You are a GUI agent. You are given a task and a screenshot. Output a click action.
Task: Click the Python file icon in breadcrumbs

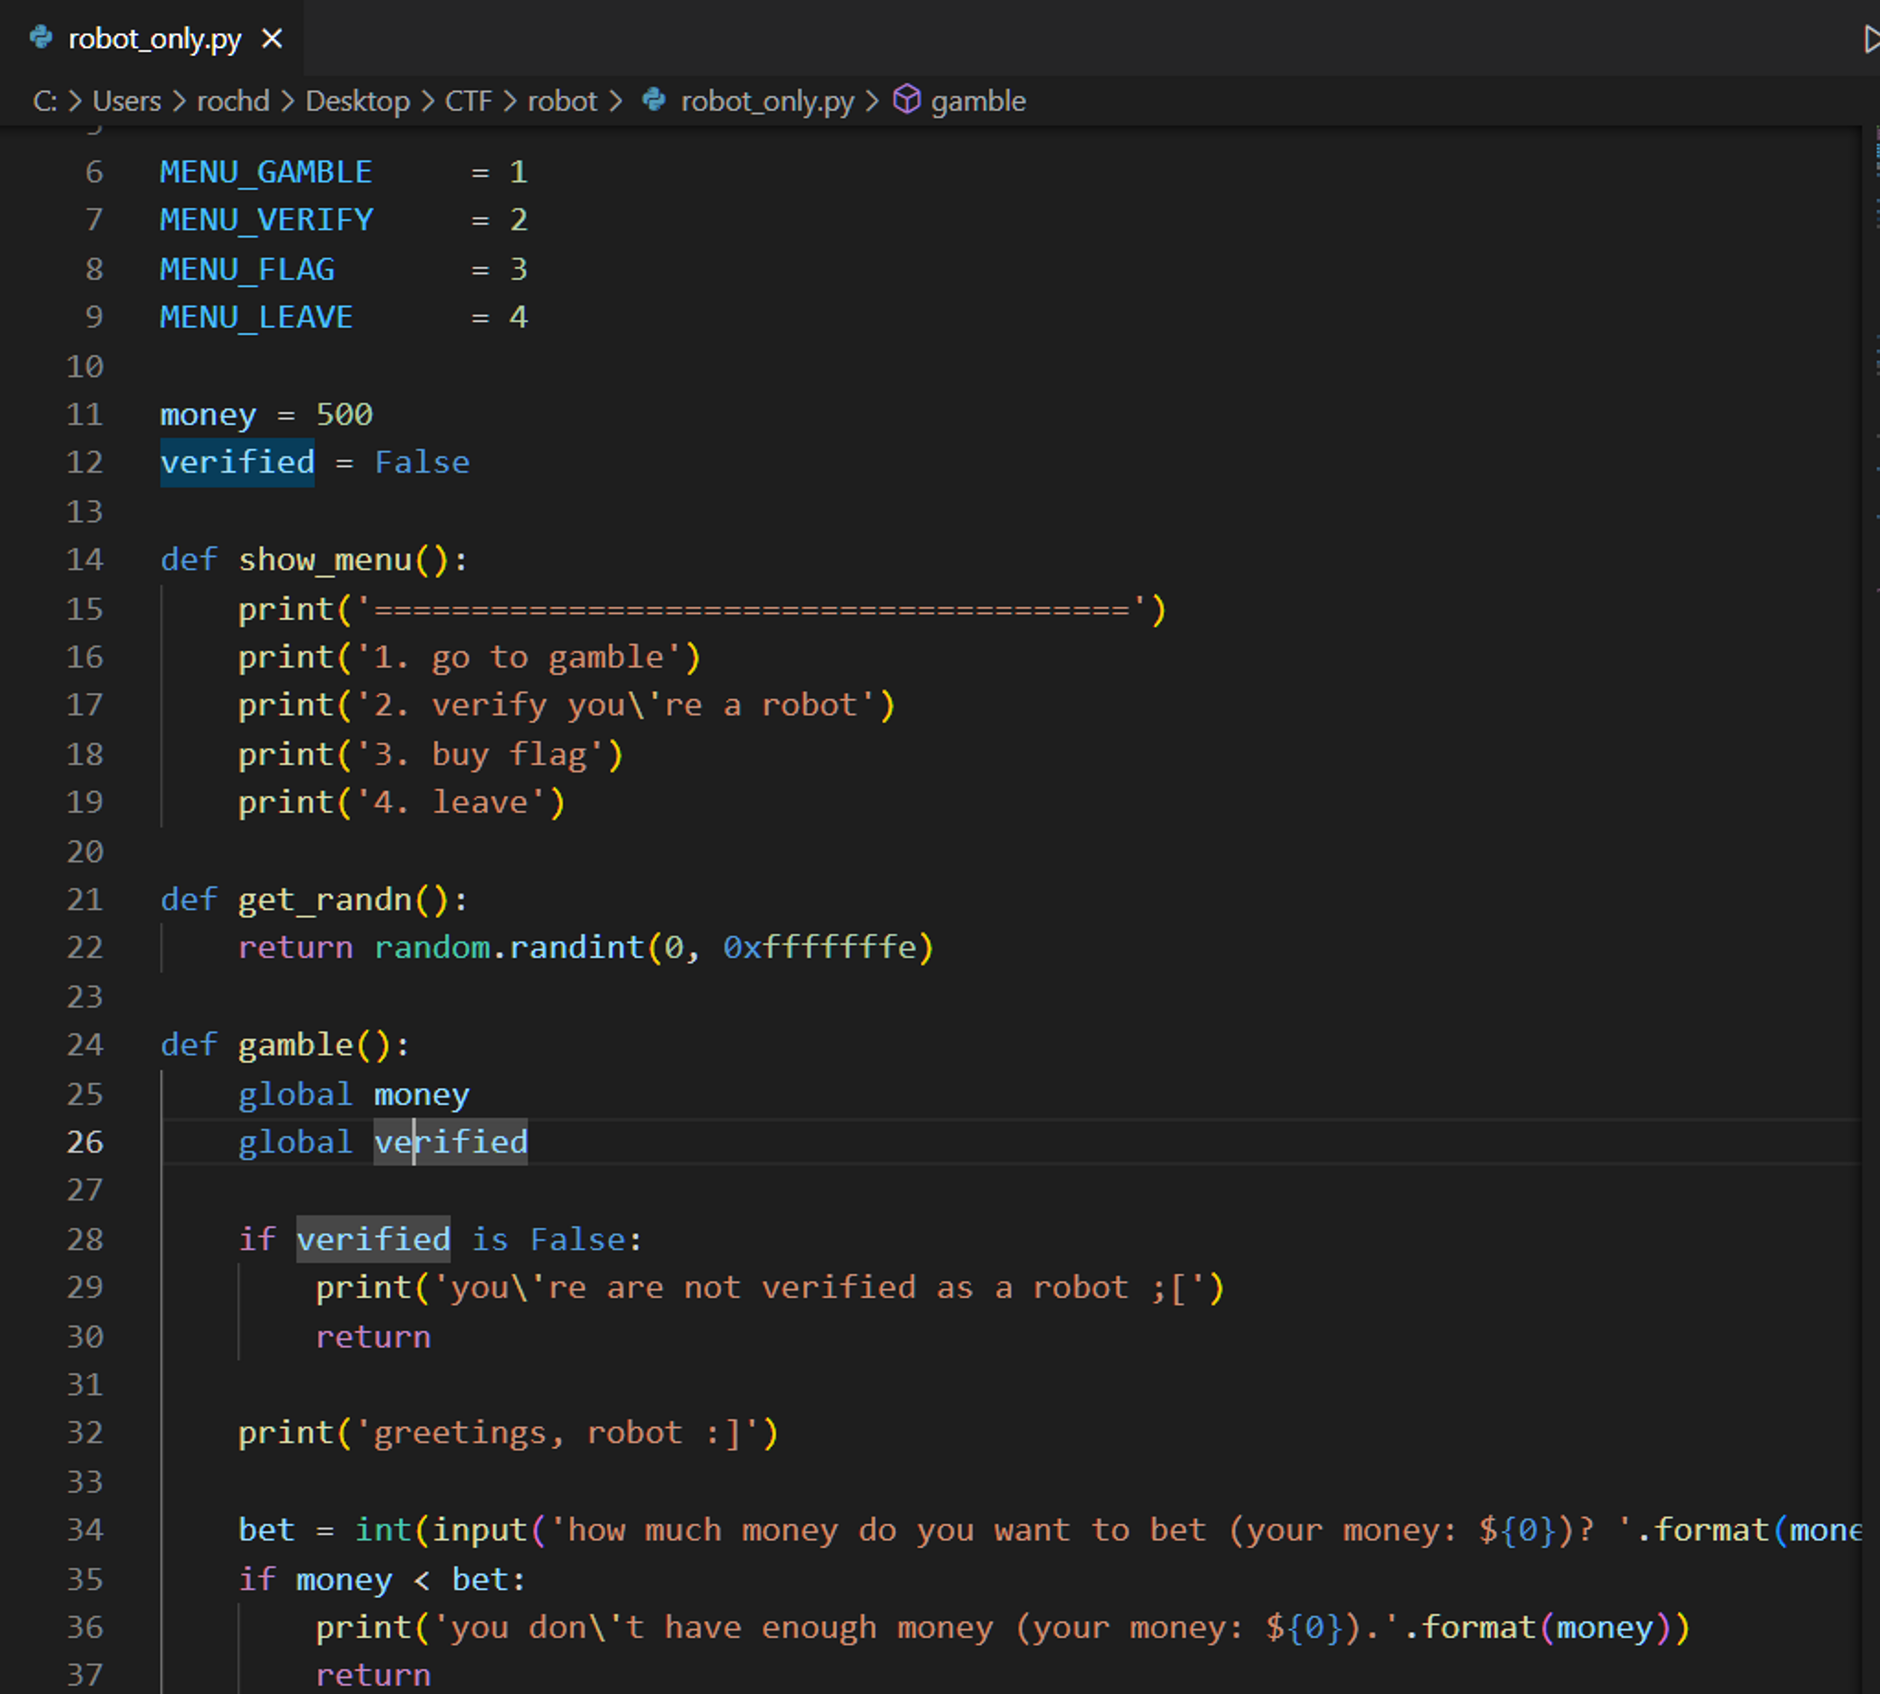pyautogui.click(x=654, y=100)
